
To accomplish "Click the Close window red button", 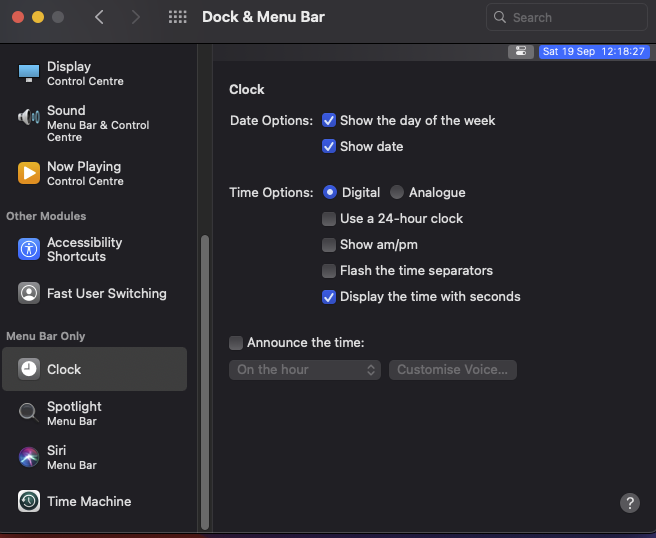I will coord(18,17).
